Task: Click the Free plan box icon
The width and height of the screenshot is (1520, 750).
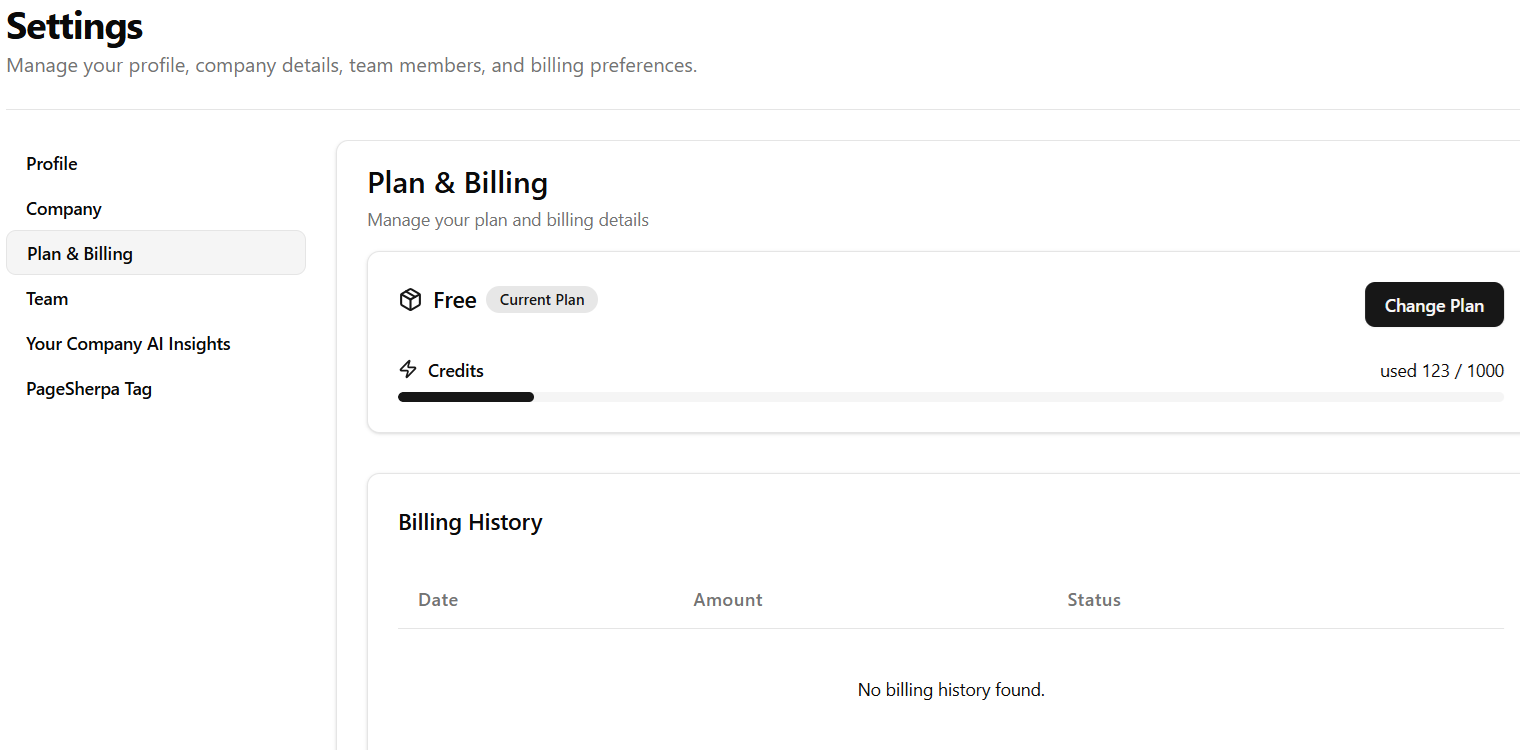Action: tap(410, 300)
